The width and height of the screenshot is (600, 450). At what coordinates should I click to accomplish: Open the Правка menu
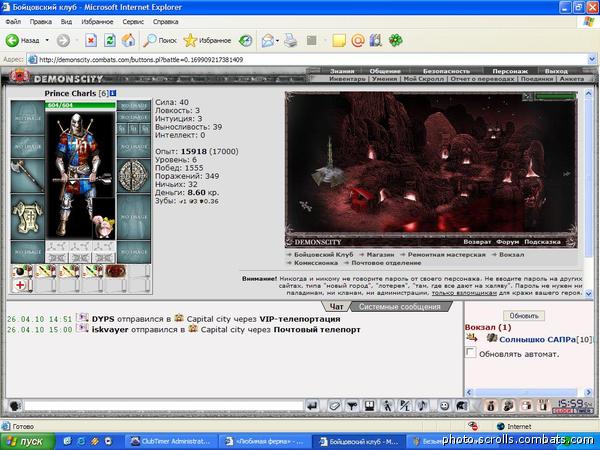pyautogui.click(x=41, y=22)
